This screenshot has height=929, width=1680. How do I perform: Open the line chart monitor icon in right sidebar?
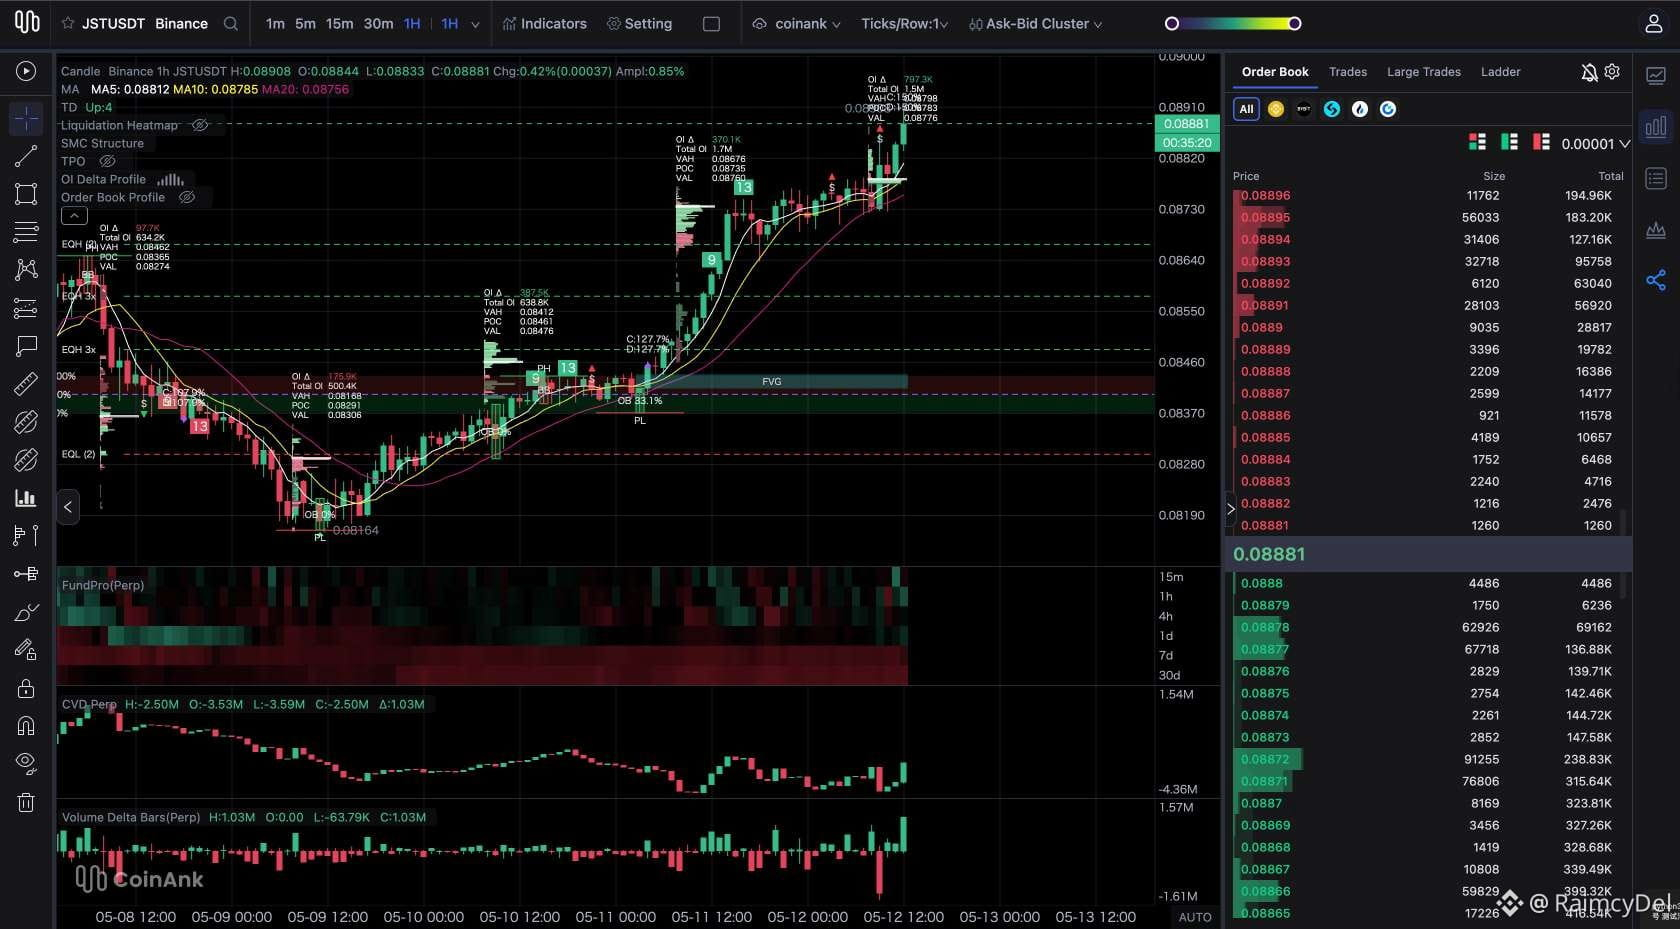pos(1656,75)
